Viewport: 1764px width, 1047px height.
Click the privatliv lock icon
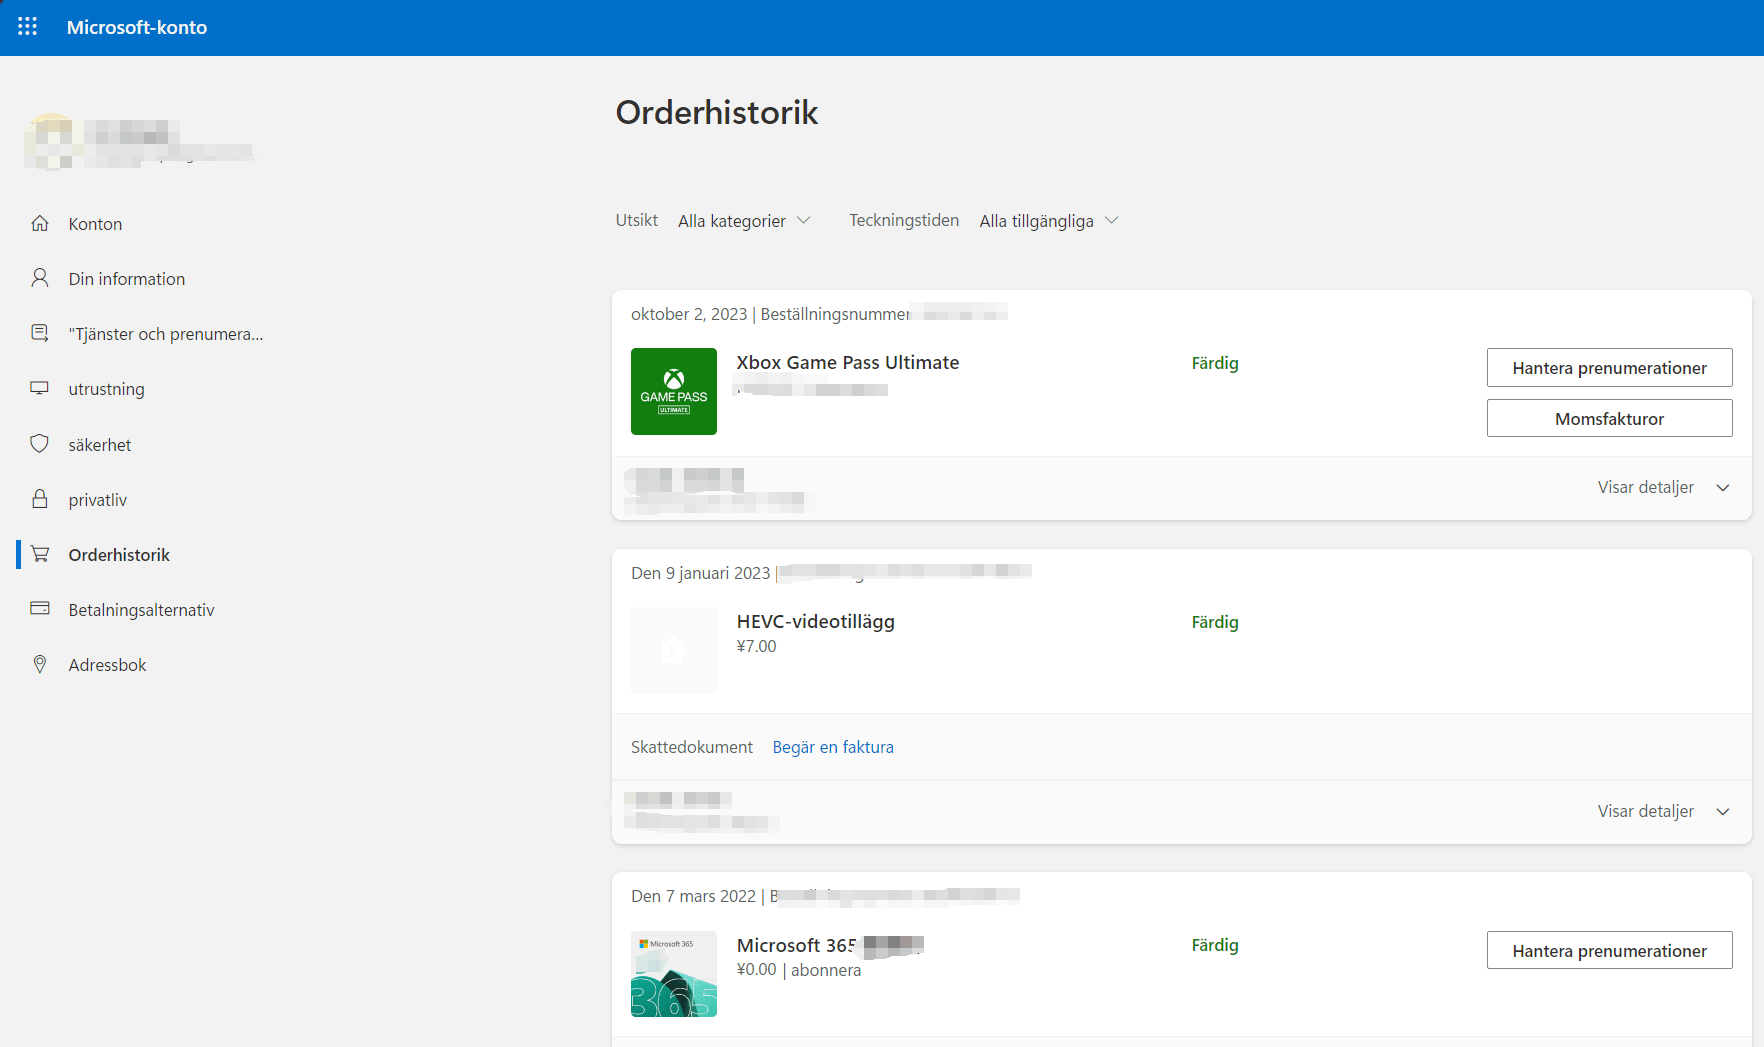click(40, 499)
